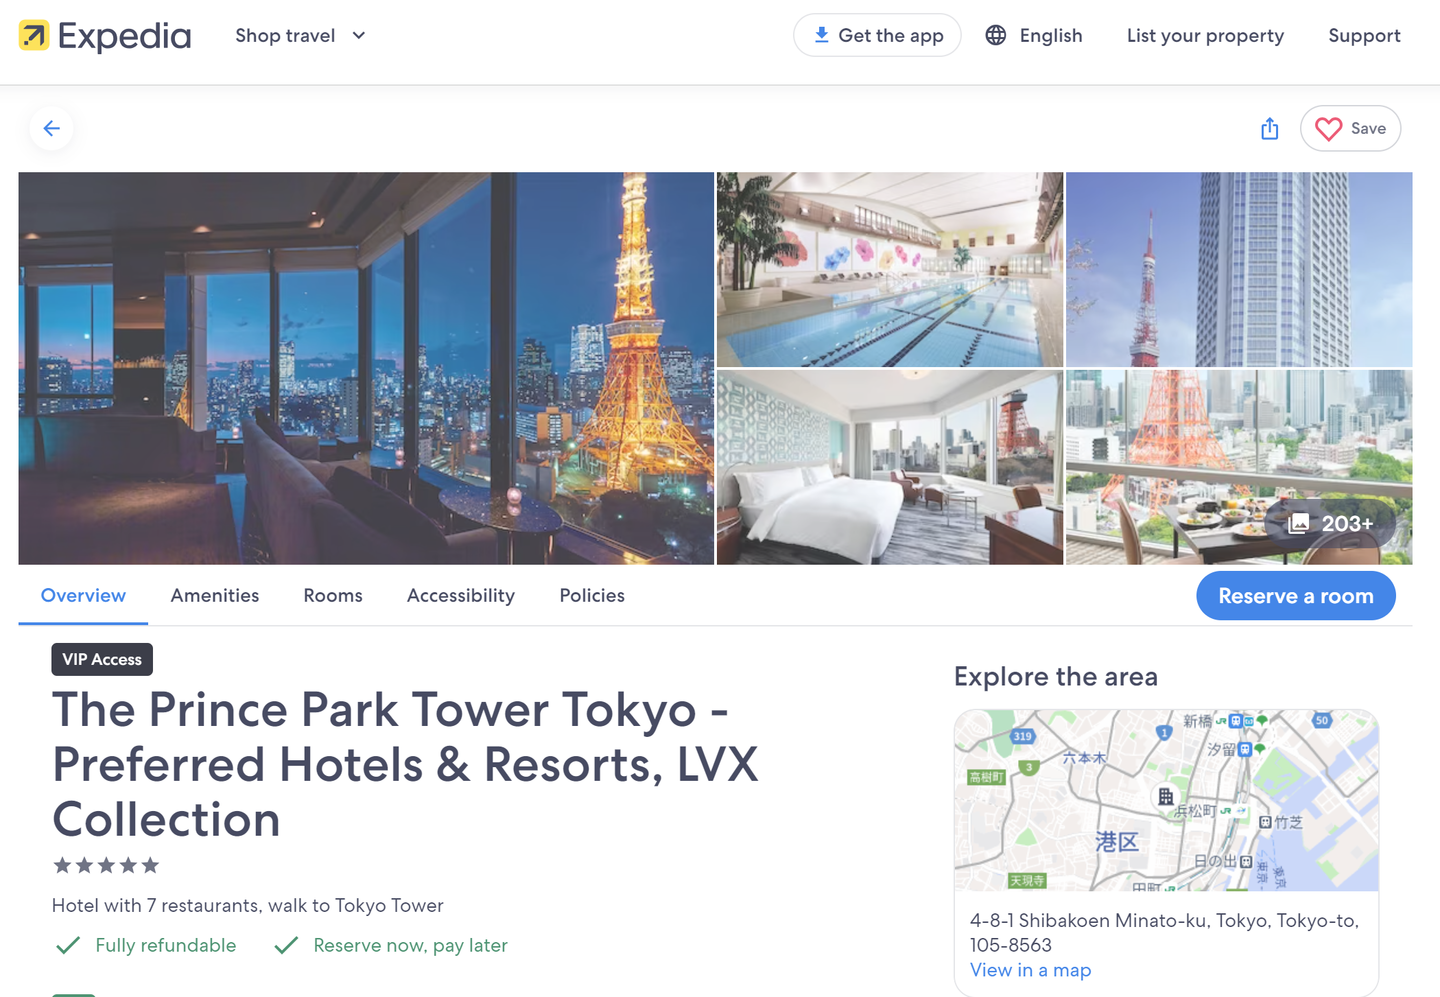
Task: Open the hotel bedroom photo
Action: point(890,467)
